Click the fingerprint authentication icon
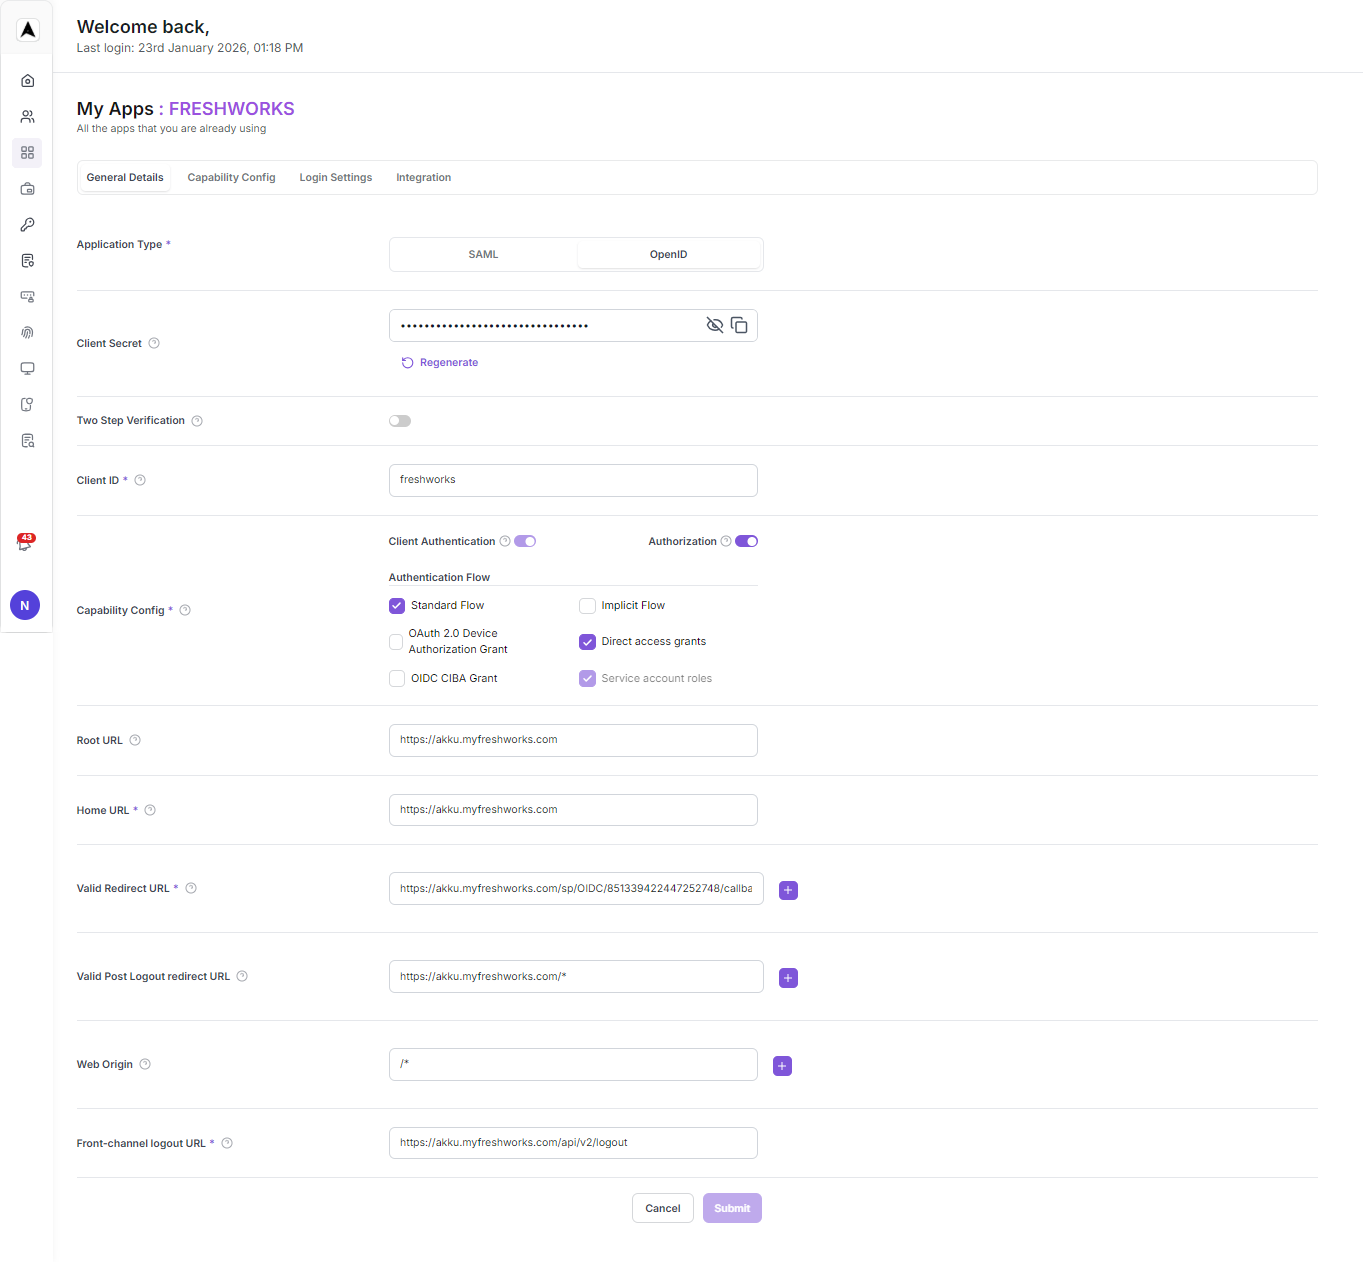The height and width of the screenshot is (1262, 1366). [x=27, y=332]
